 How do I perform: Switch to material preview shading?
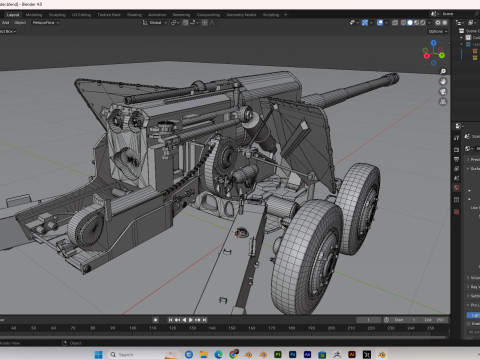(416, 23)
